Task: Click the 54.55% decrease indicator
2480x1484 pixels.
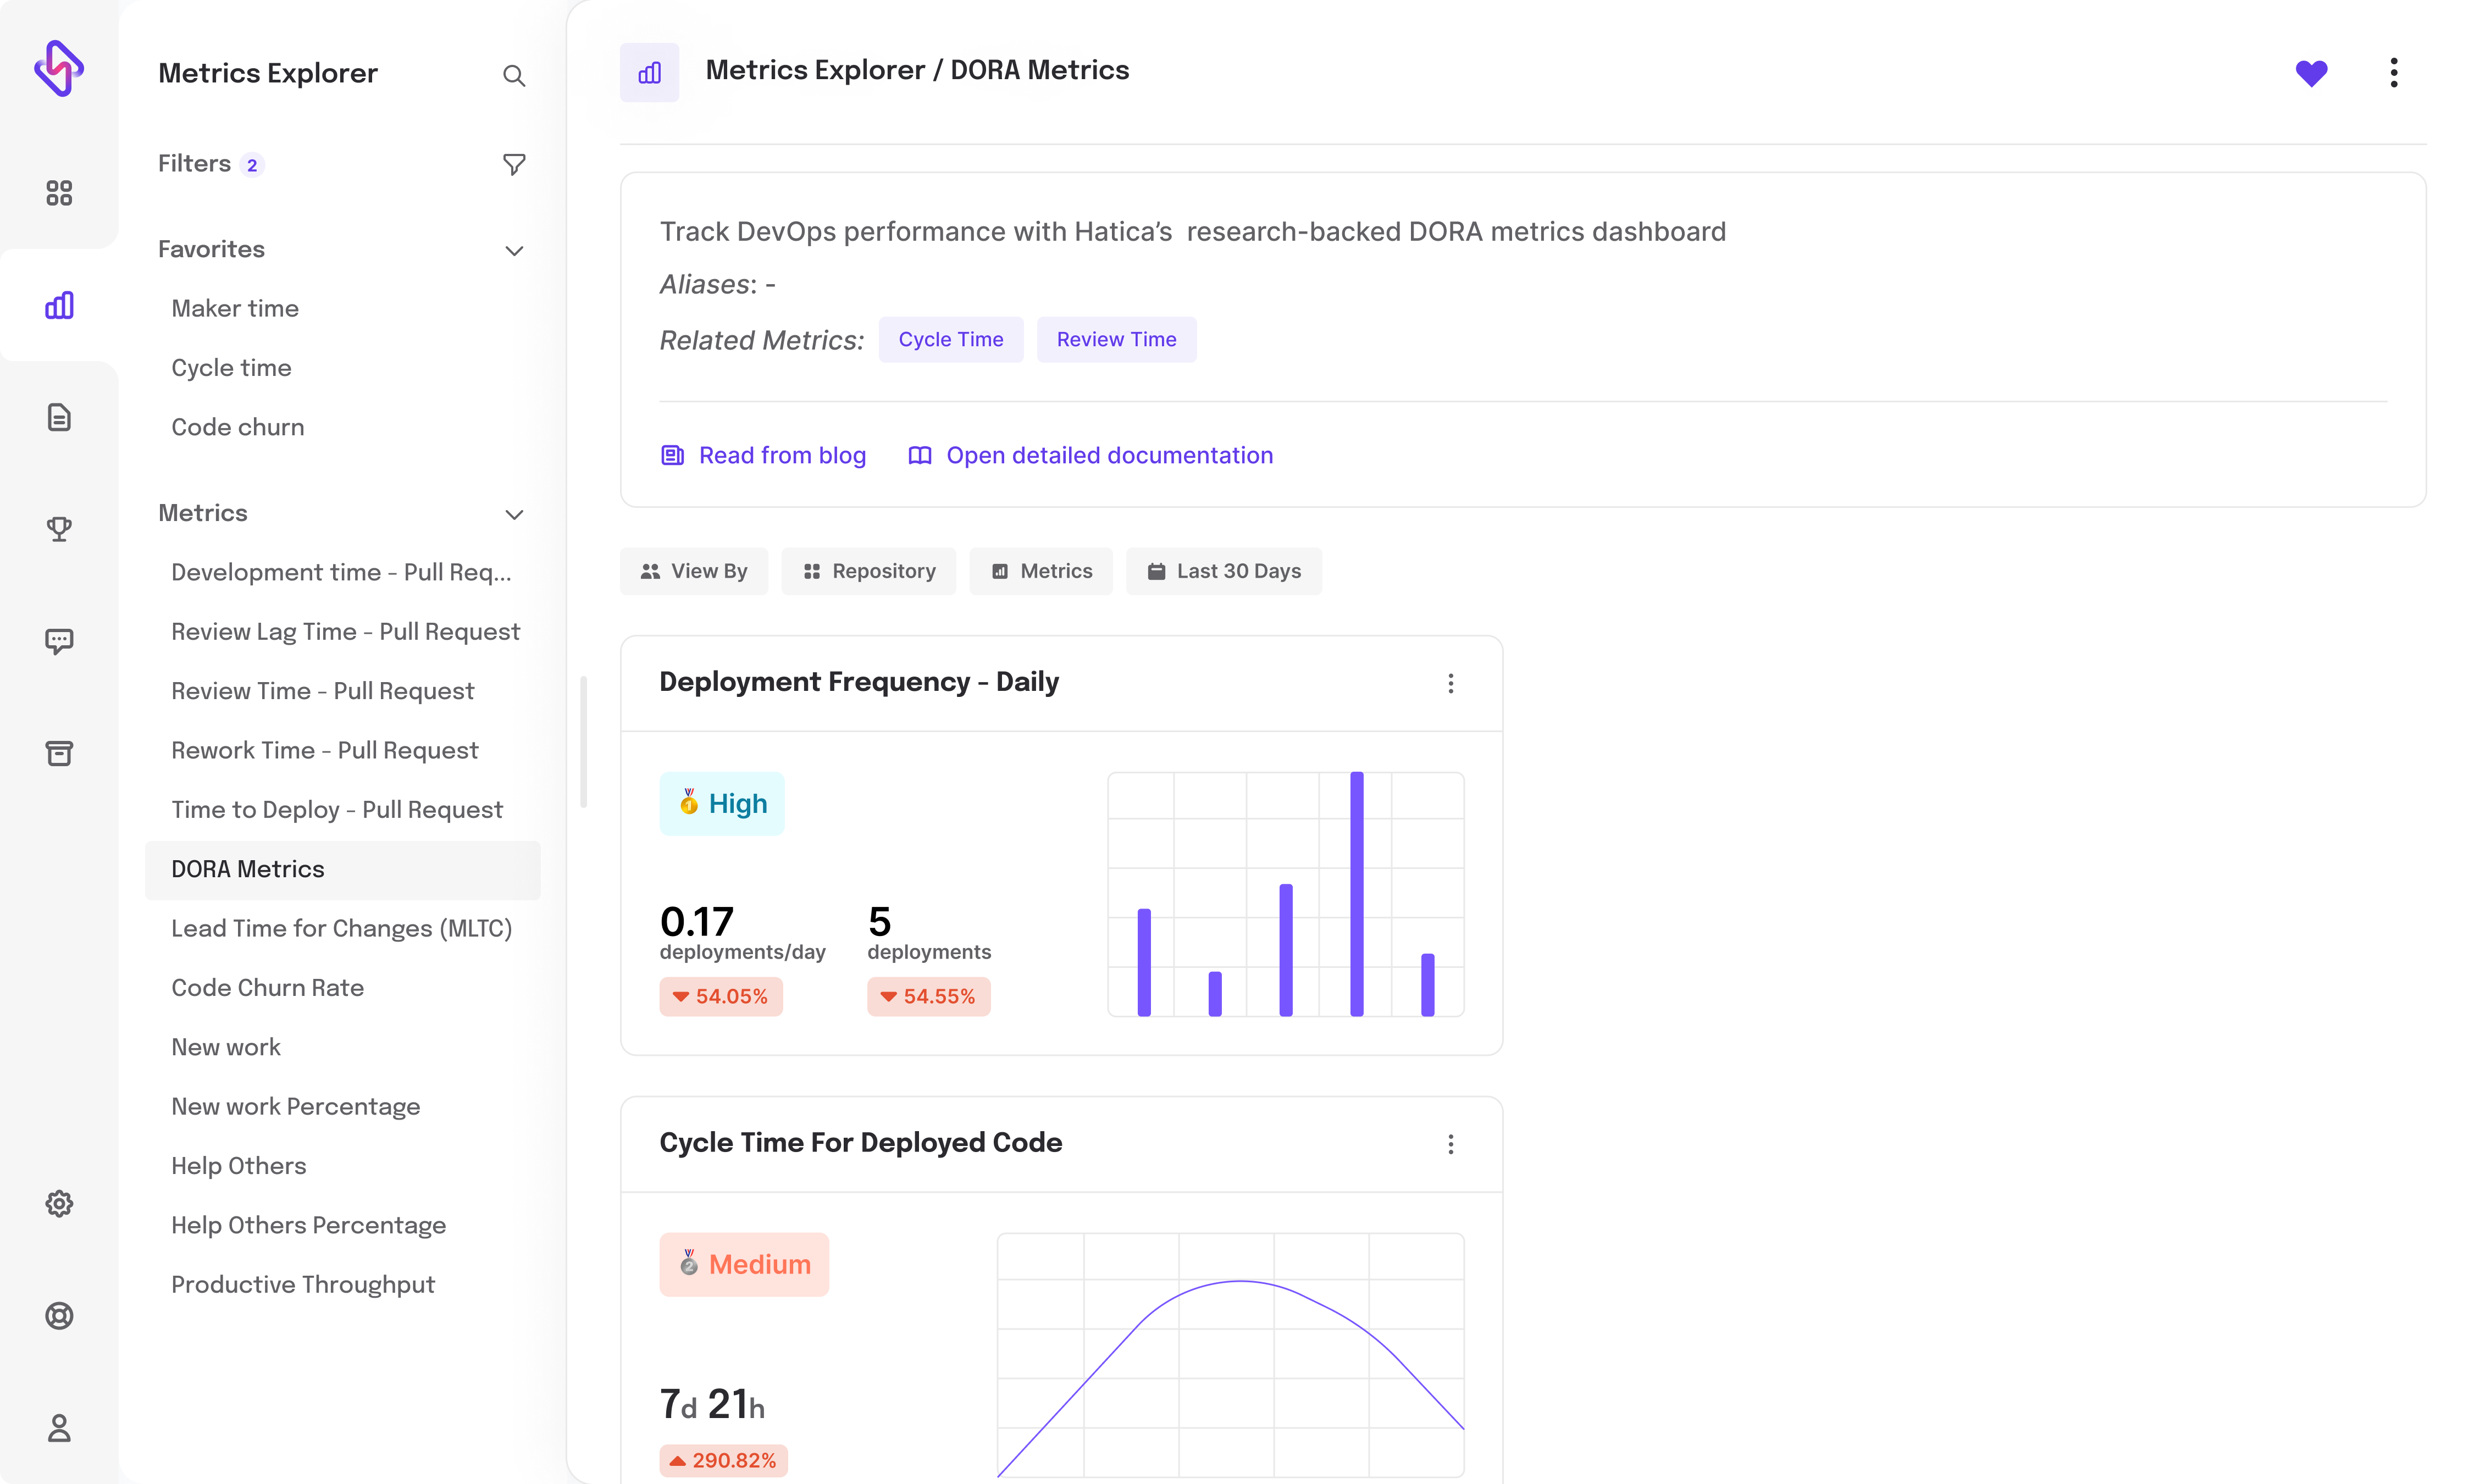Action: tap(928, 996)
